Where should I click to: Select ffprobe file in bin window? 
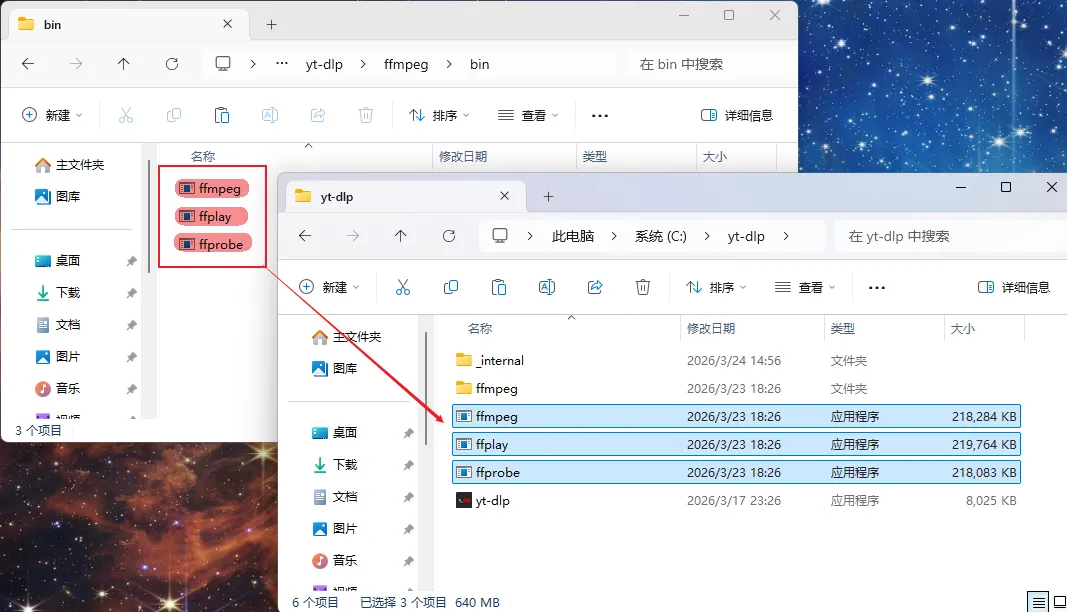coord(214,244)
